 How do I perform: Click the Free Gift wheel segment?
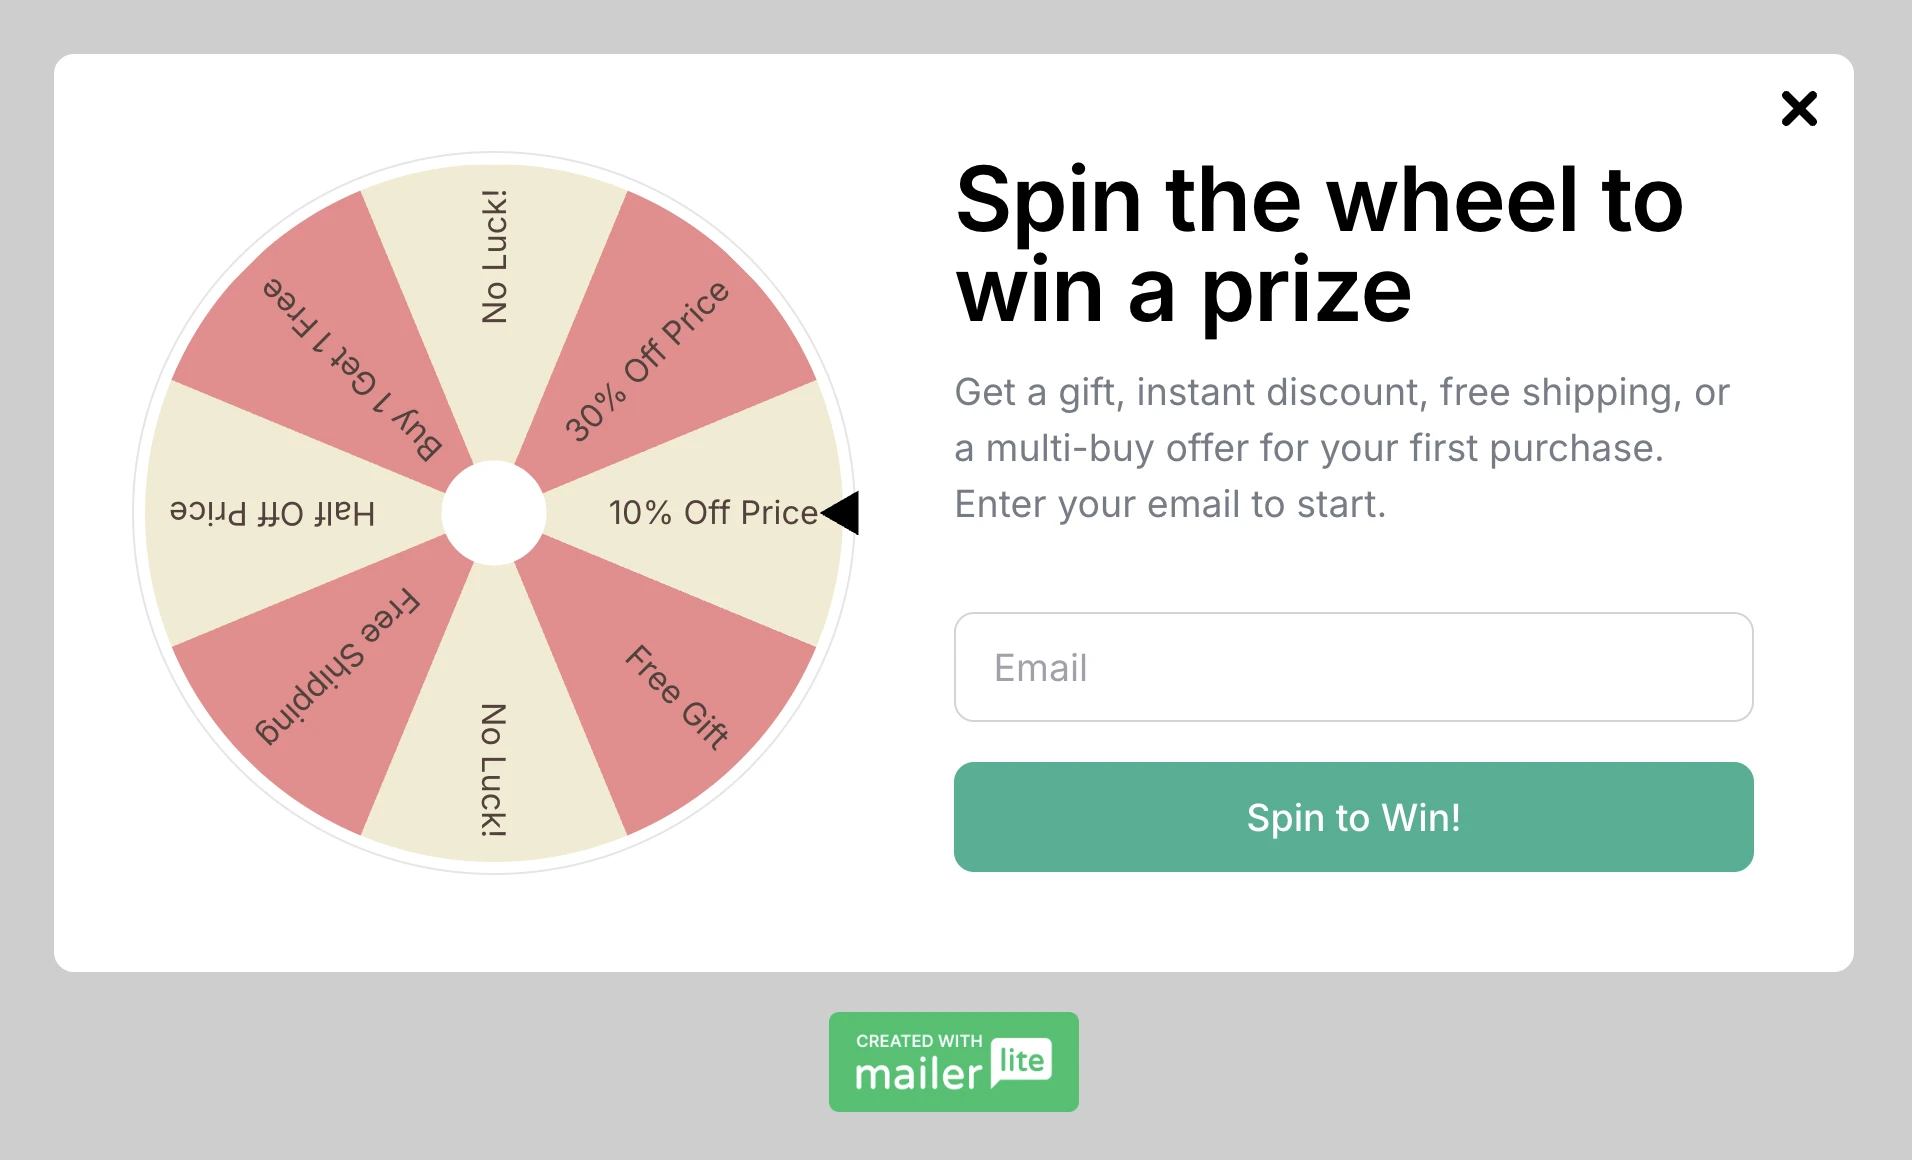click(676, 696)
